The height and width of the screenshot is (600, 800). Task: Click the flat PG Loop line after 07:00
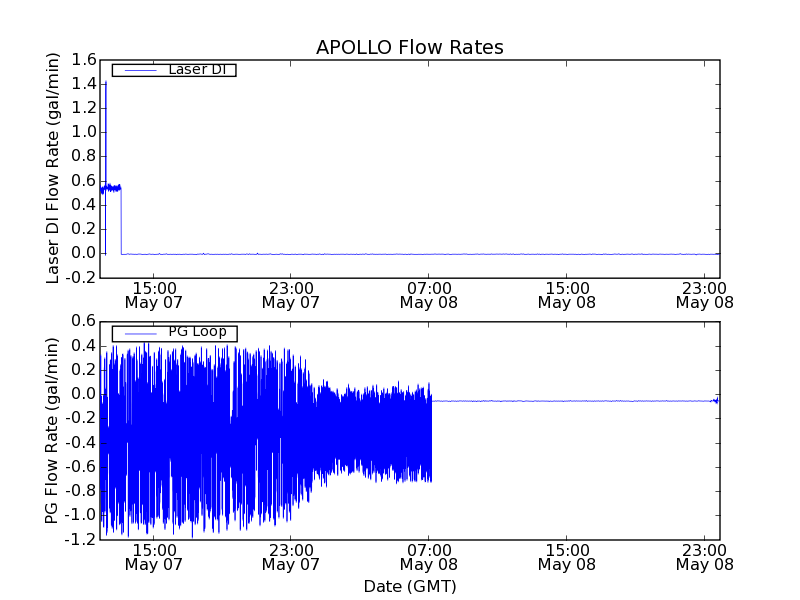point(570,401)
